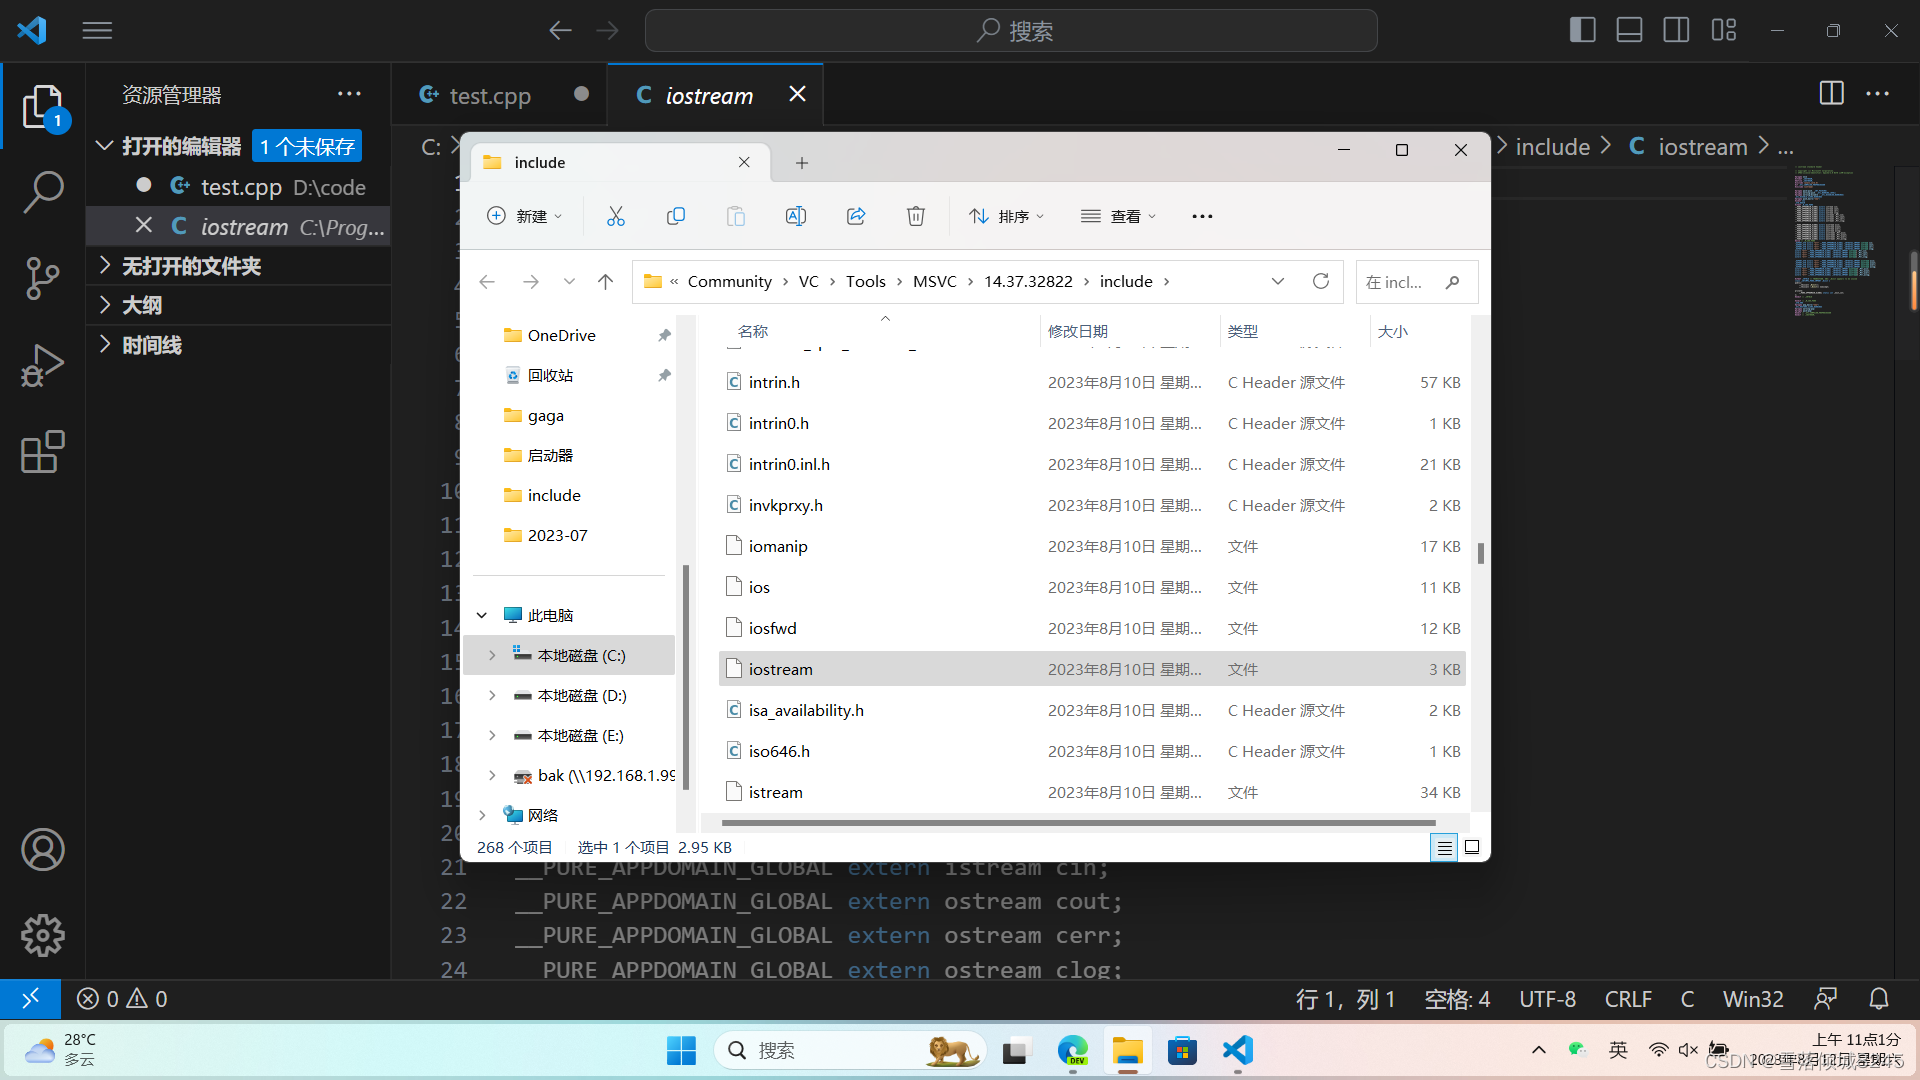
Task: Switch Explorer to details view at bottom right
Action: pyautogui.click(x=1443, y=846)
